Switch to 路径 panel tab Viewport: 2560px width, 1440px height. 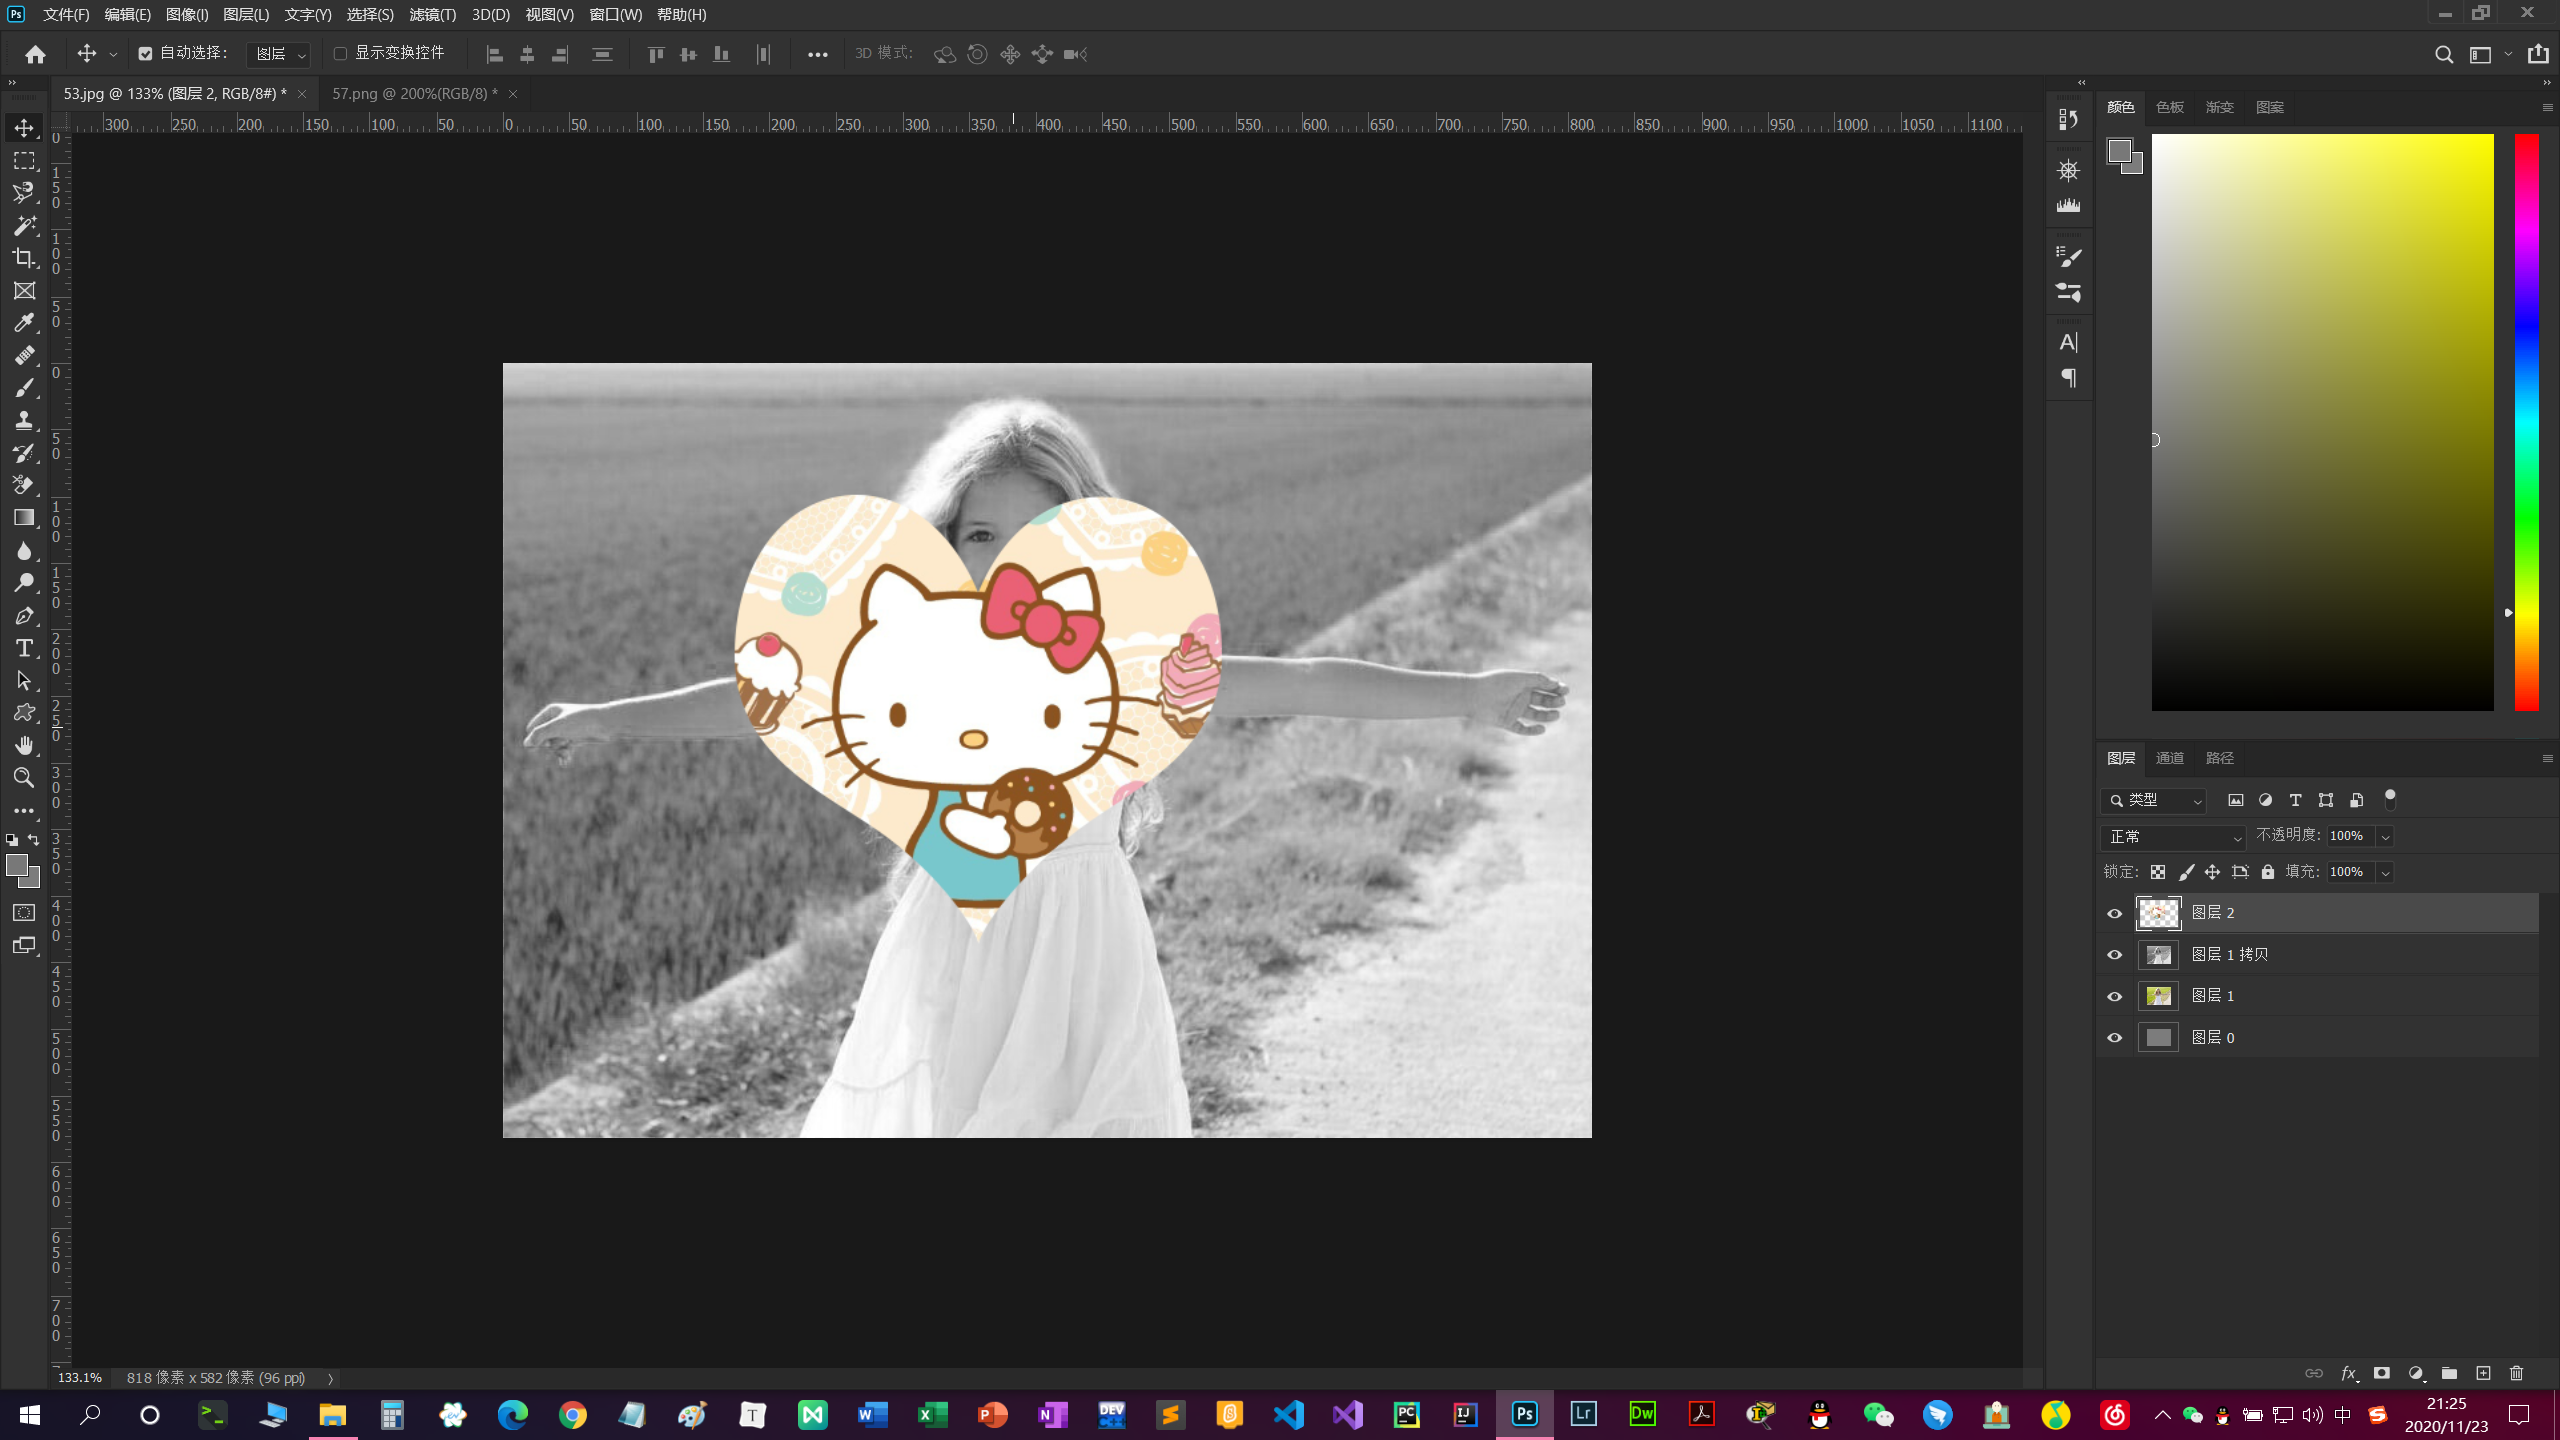pos(2219,758)
